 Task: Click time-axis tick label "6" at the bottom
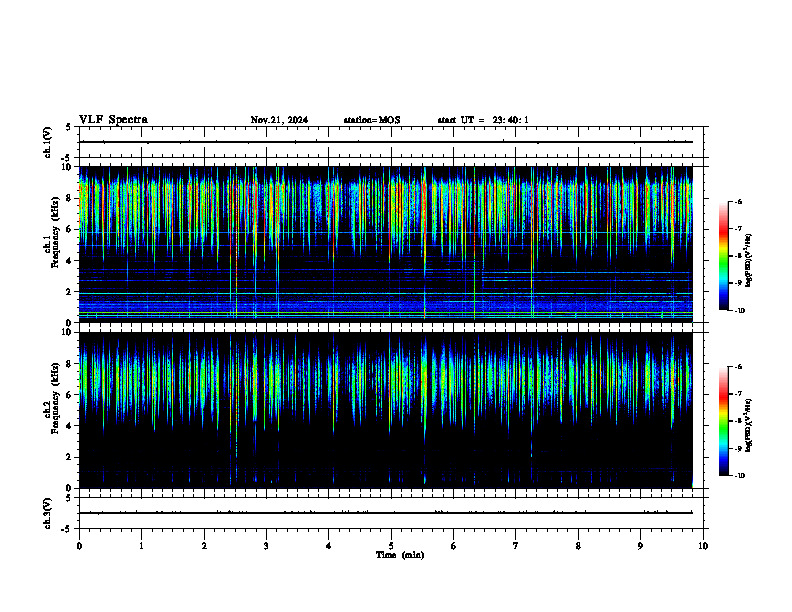454,546
